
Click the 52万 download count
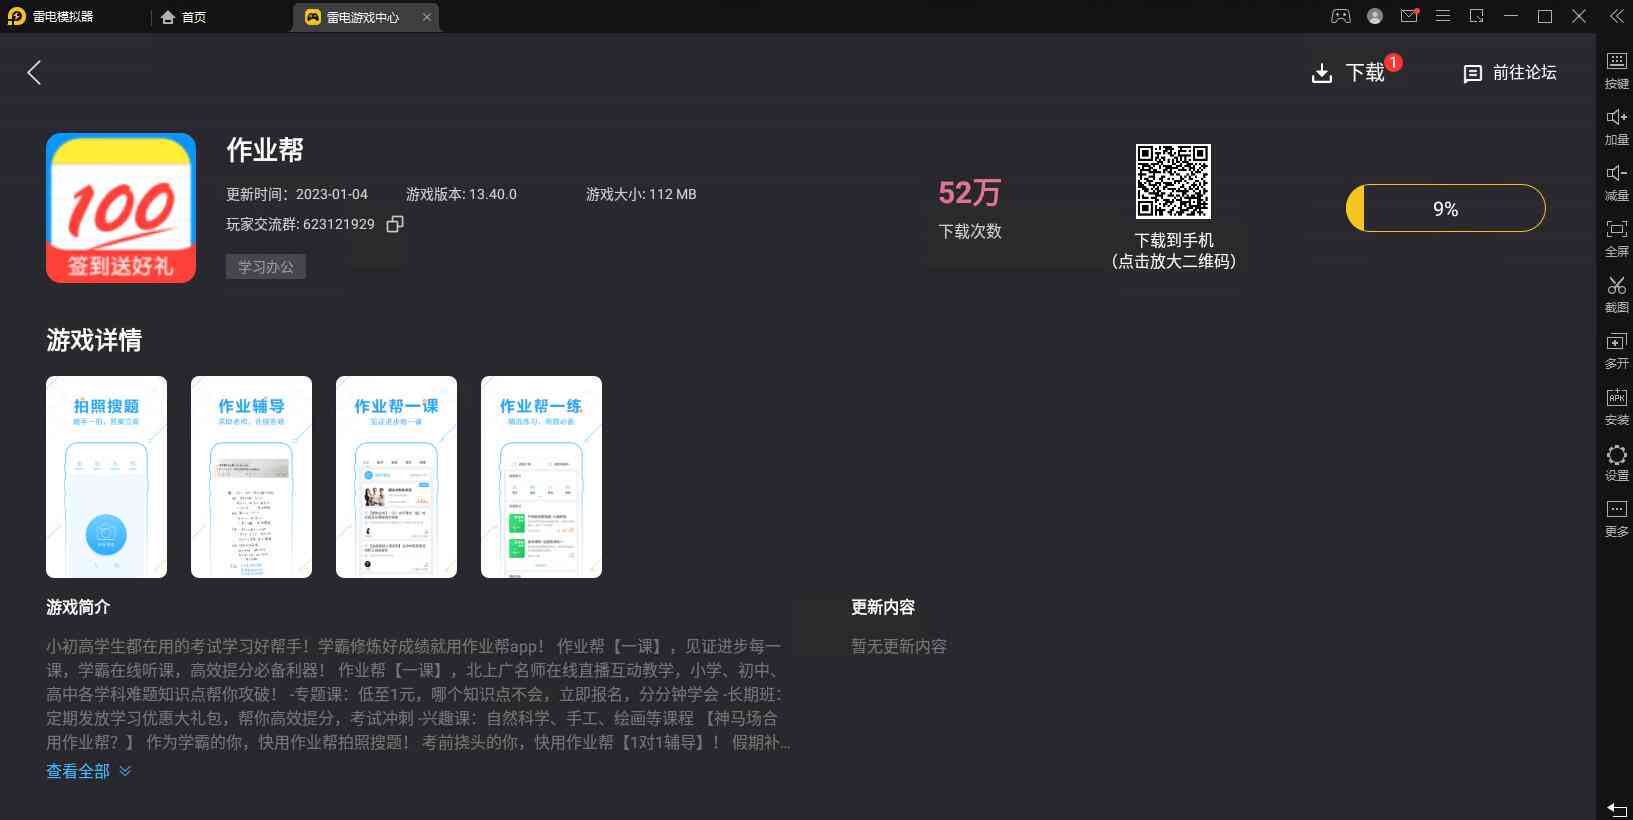[x=969, y=193]
